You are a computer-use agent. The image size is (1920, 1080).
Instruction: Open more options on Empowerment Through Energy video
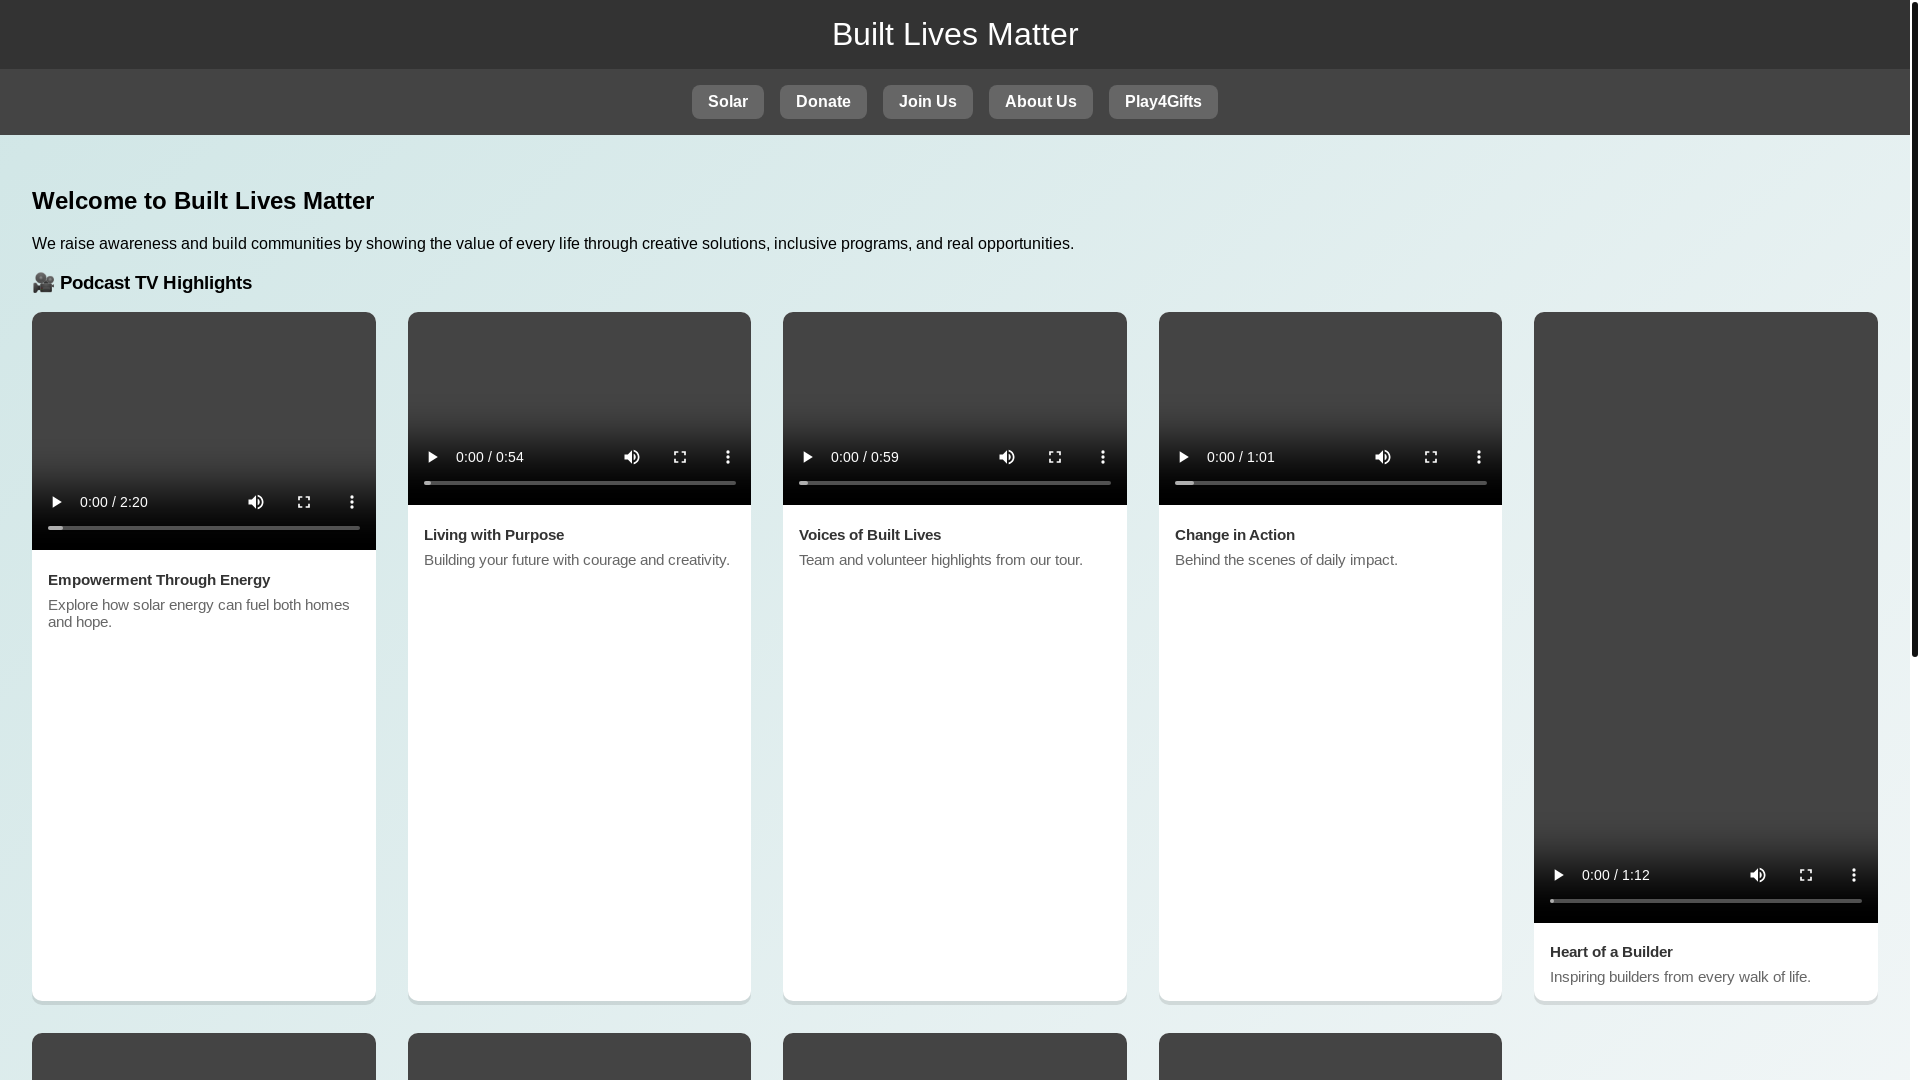pyautogui.click(x=352, y=502)
